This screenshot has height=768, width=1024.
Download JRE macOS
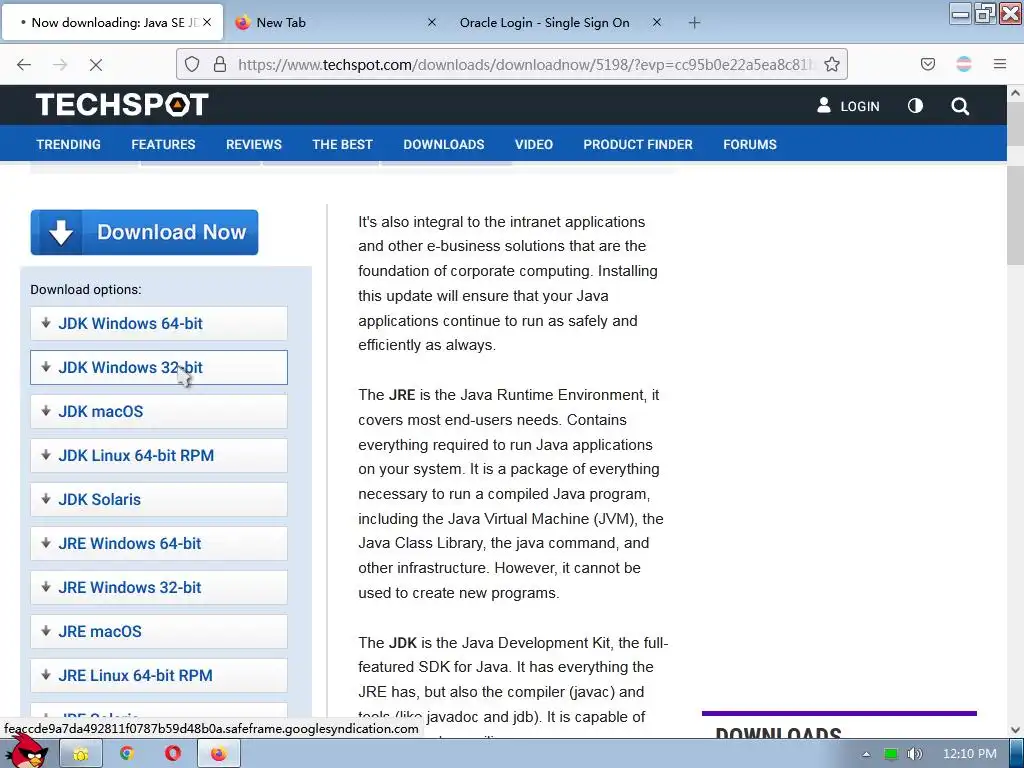[x=159, y=632]
